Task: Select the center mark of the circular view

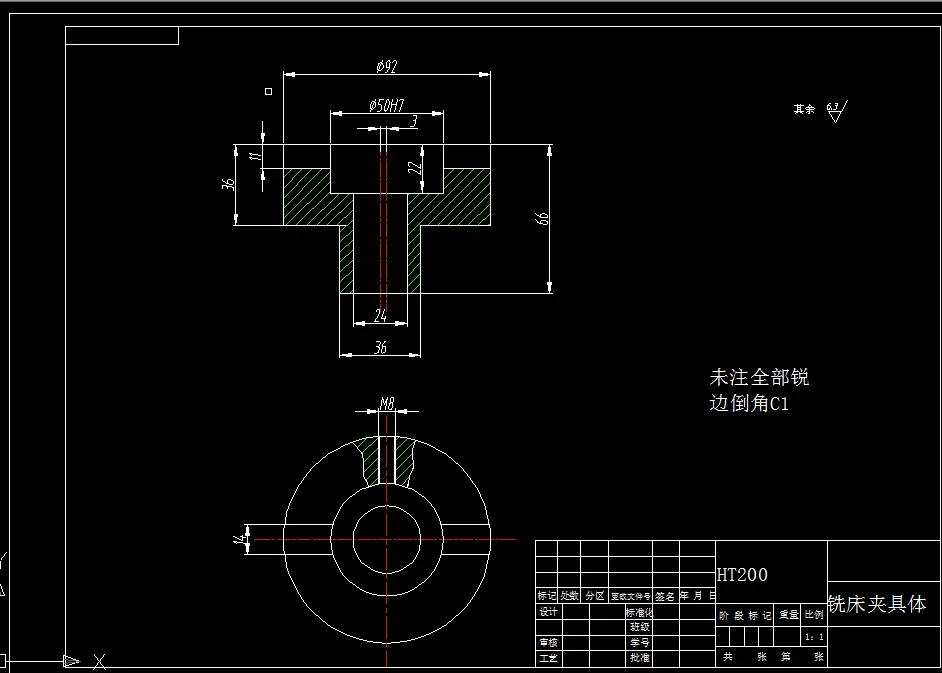Action: point(385,540)
